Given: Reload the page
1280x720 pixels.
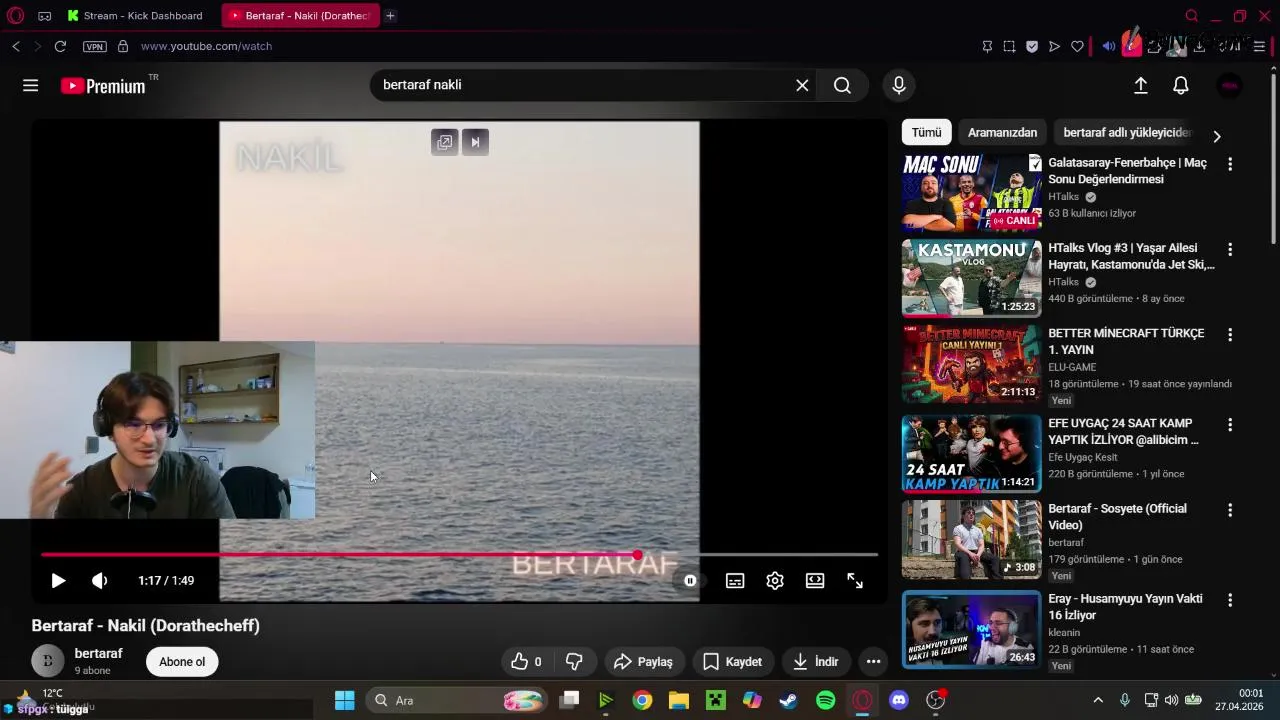Looking at the screenshot, I should pos(60,46).
